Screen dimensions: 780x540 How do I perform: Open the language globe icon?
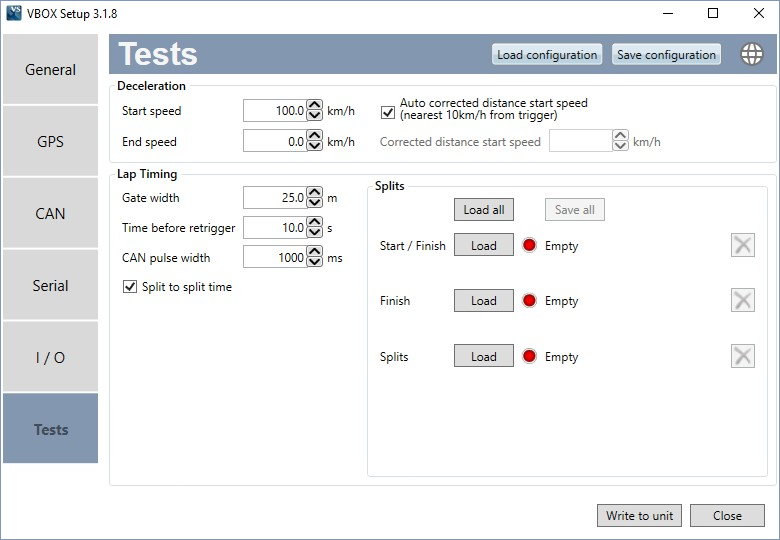tap(752, 54)
